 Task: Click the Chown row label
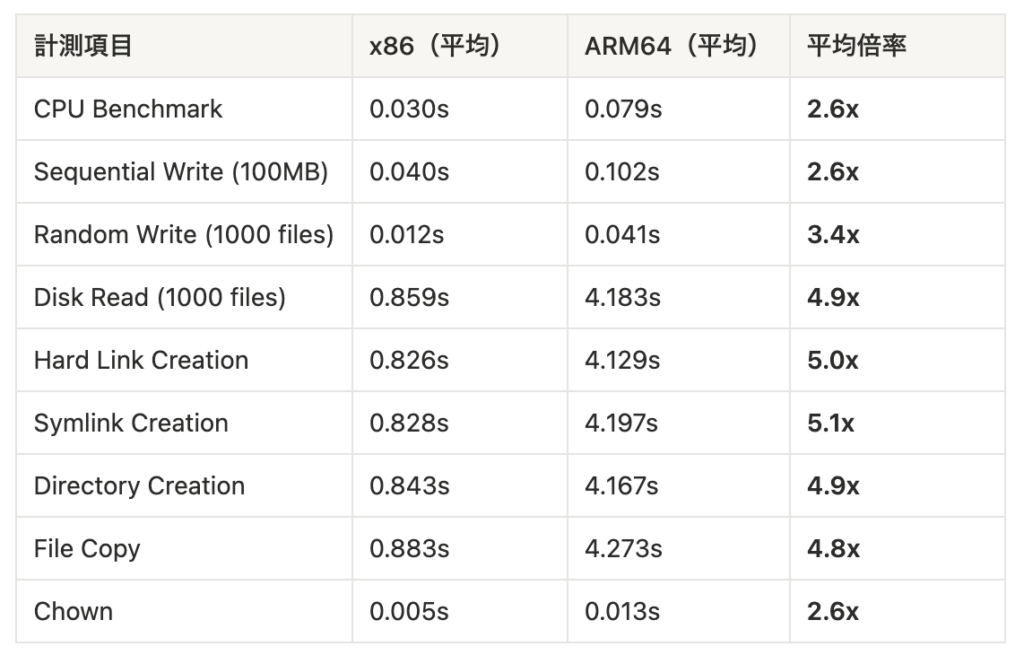tap(73, 611)
